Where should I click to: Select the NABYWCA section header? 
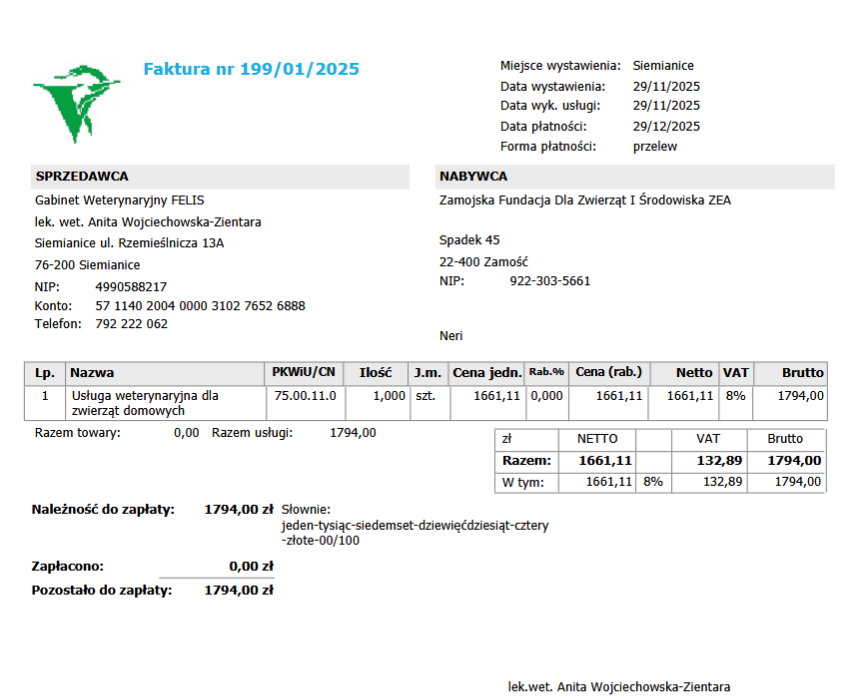[x=473, y=176]
